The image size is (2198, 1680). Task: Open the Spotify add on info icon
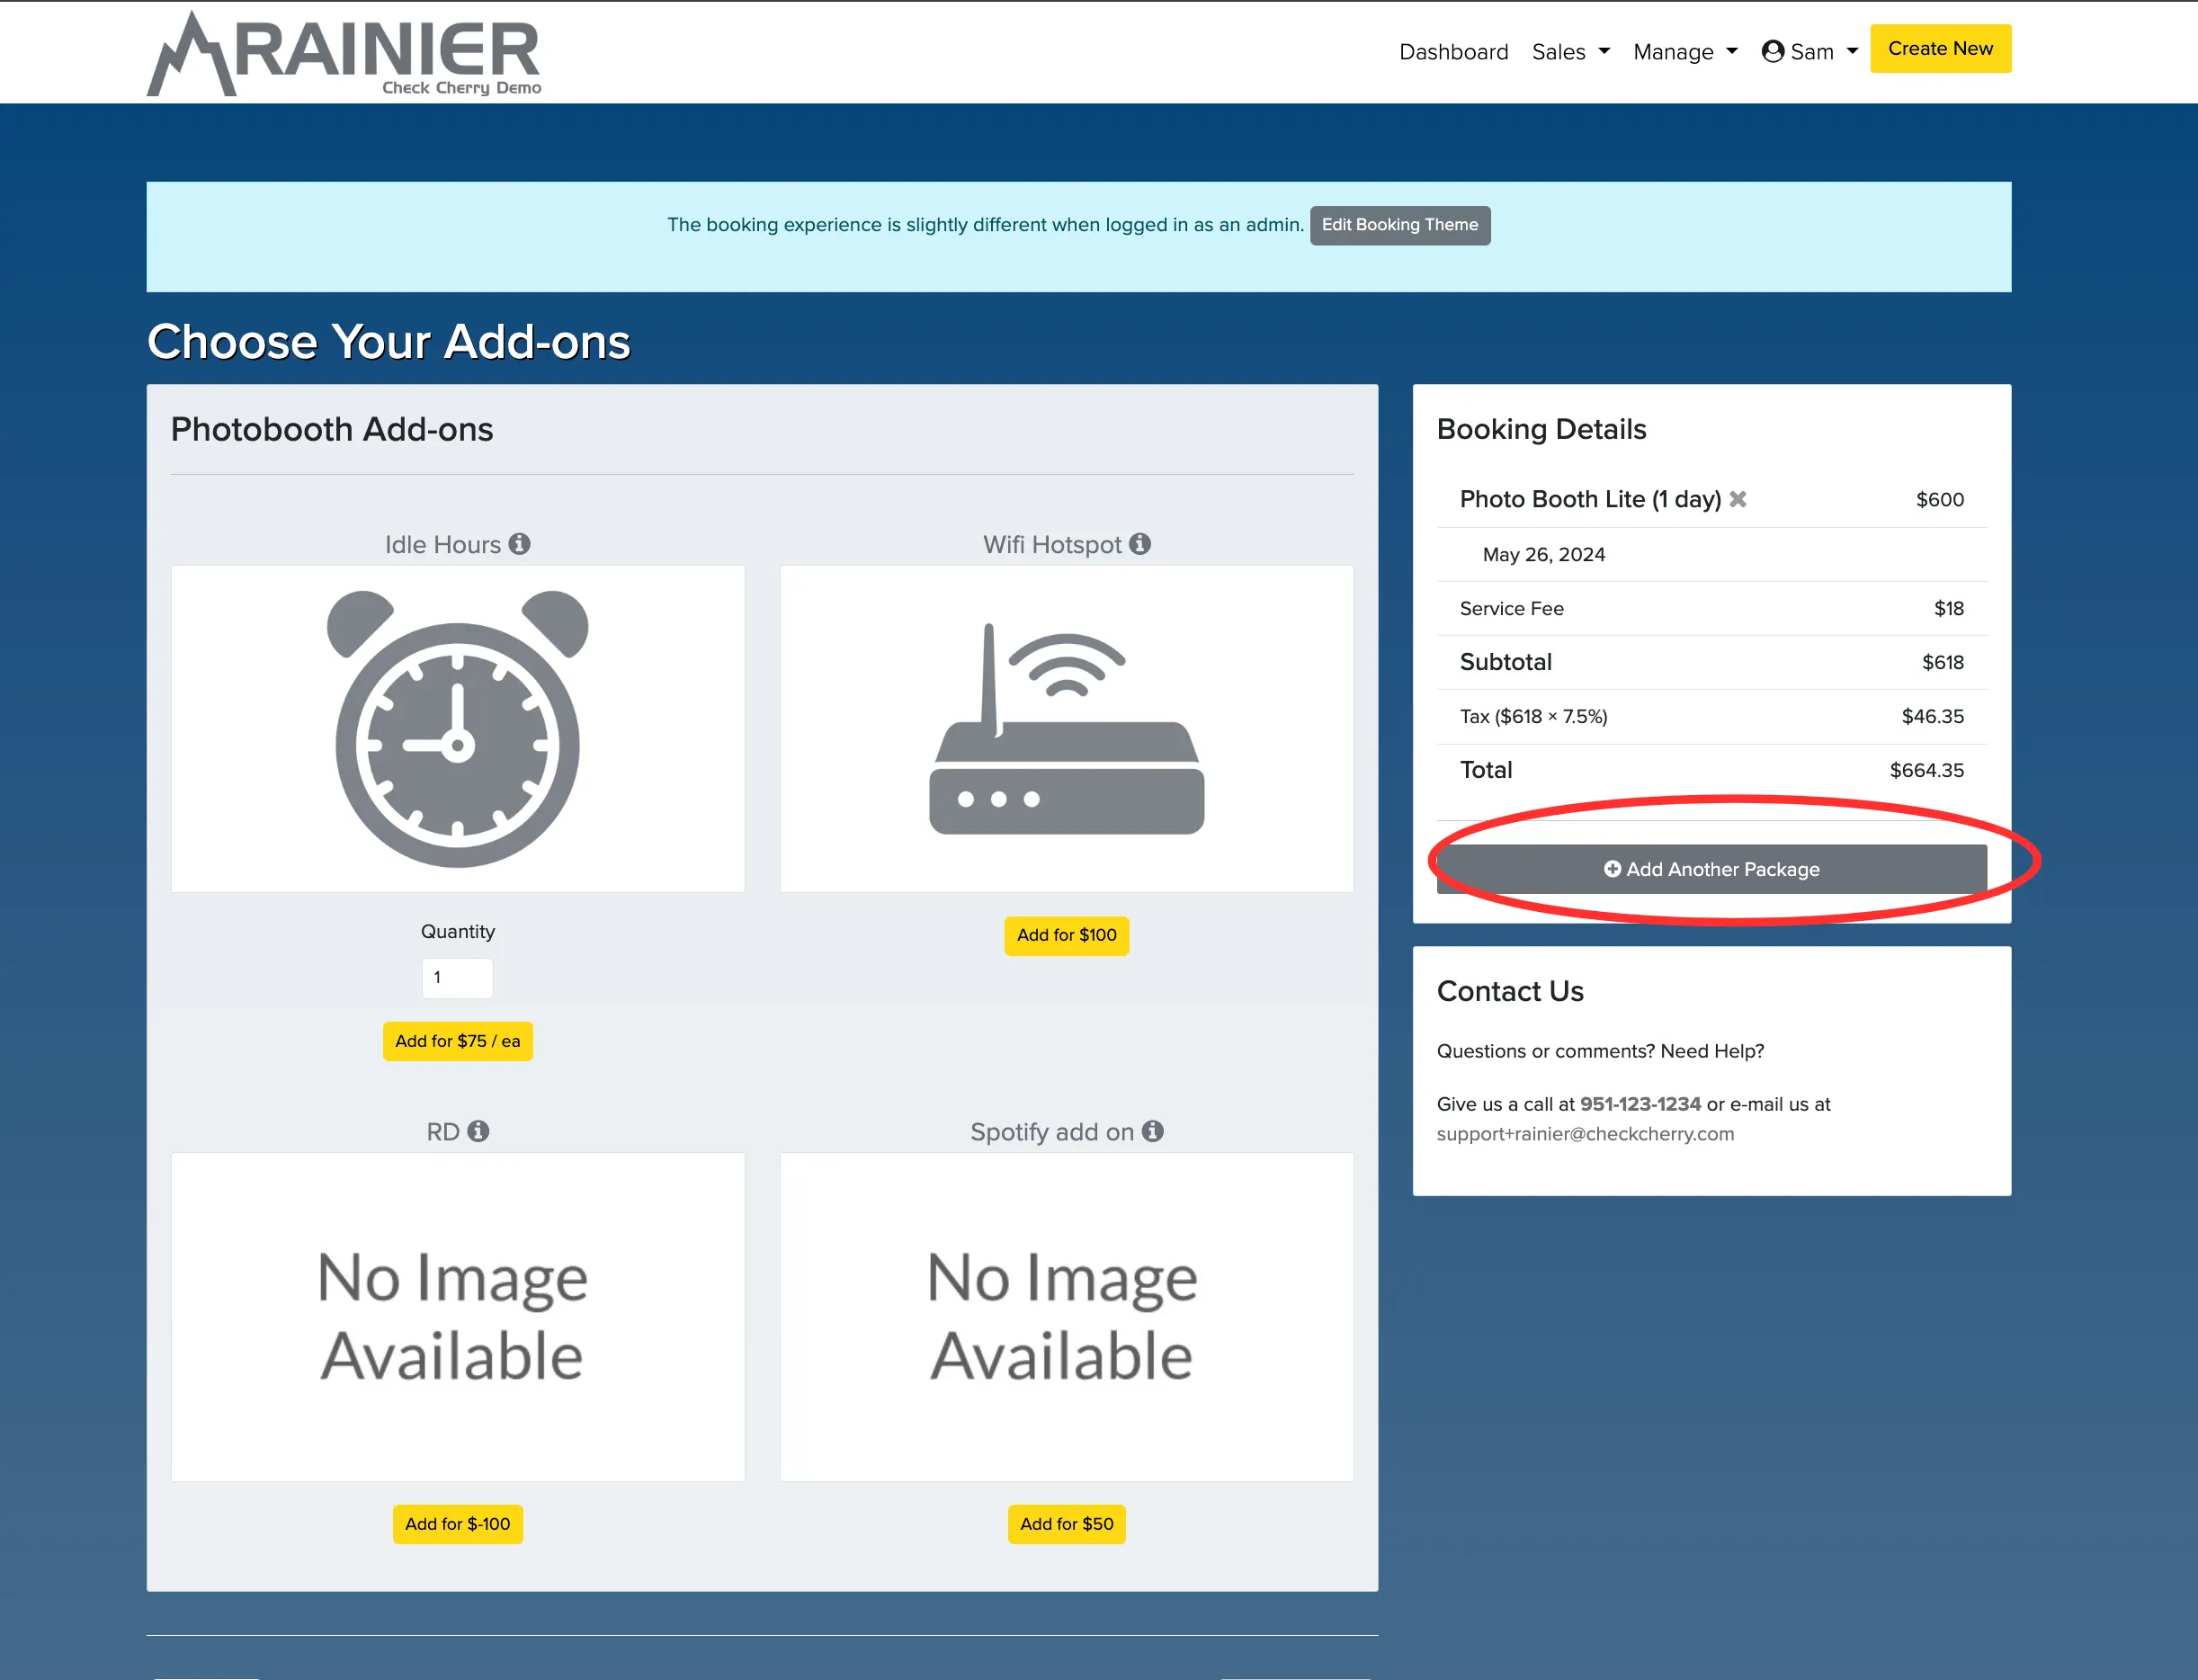1153,1131
